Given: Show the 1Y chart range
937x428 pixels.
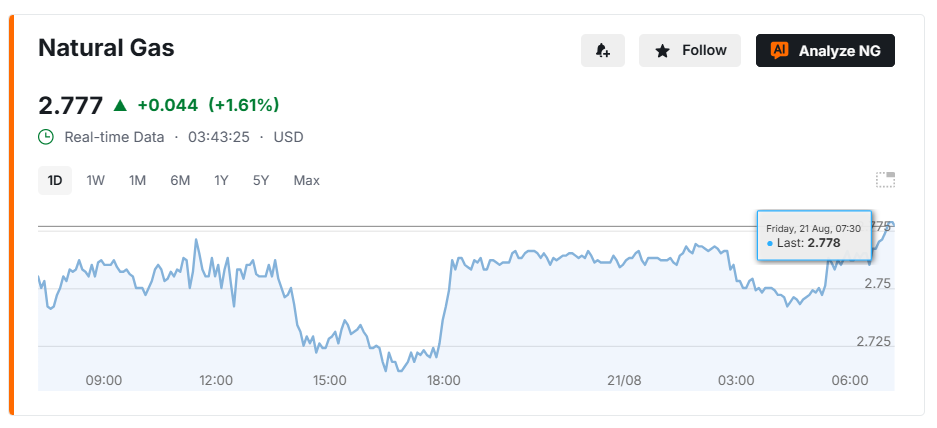Looking at the screenshot, I should click(x=221, y=180).
